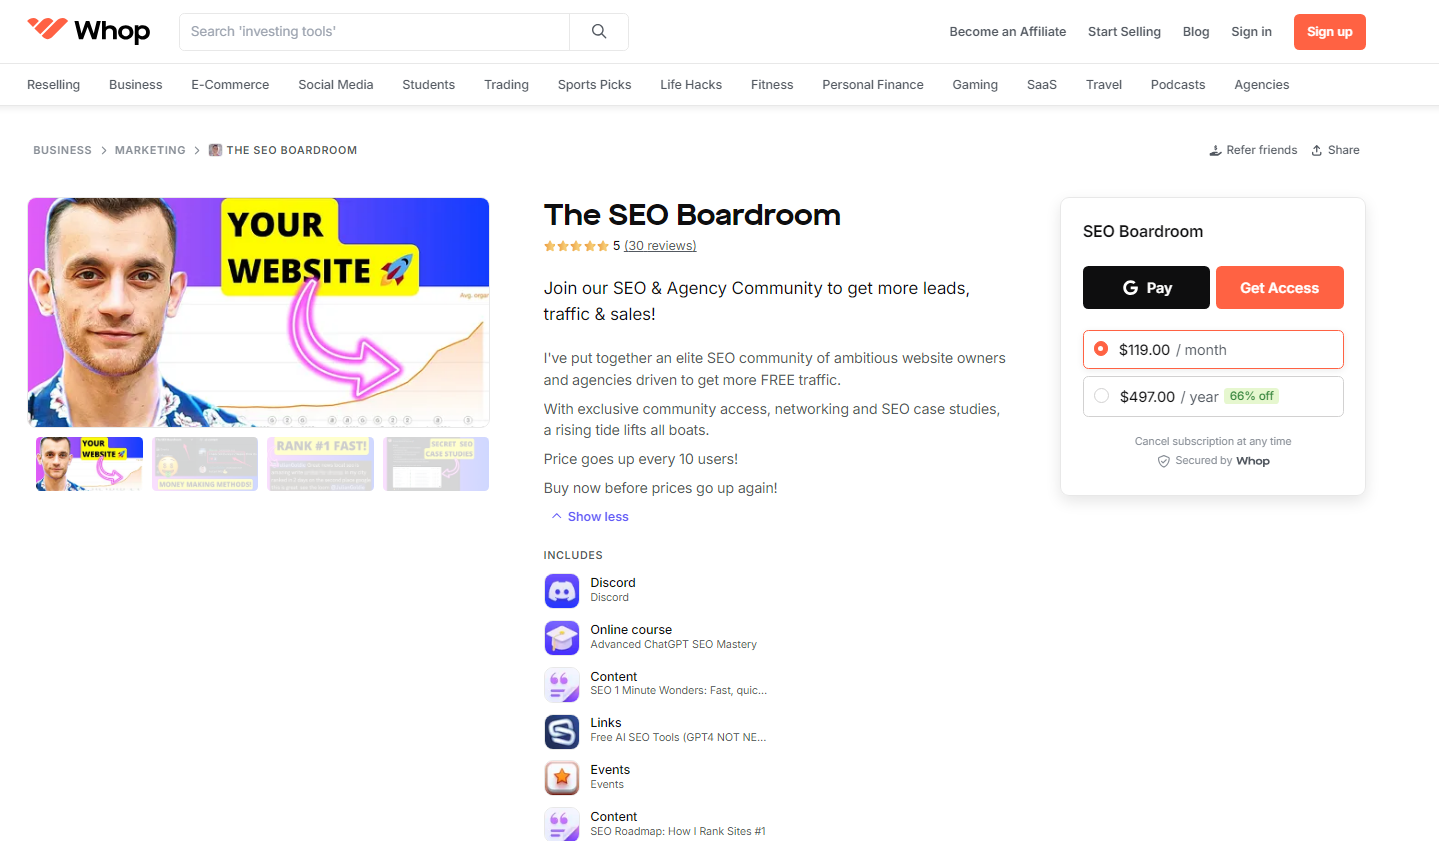The height and width of the screenshot is (841, 1439).
Task: Click the Get Access button
Action: 1279,287
